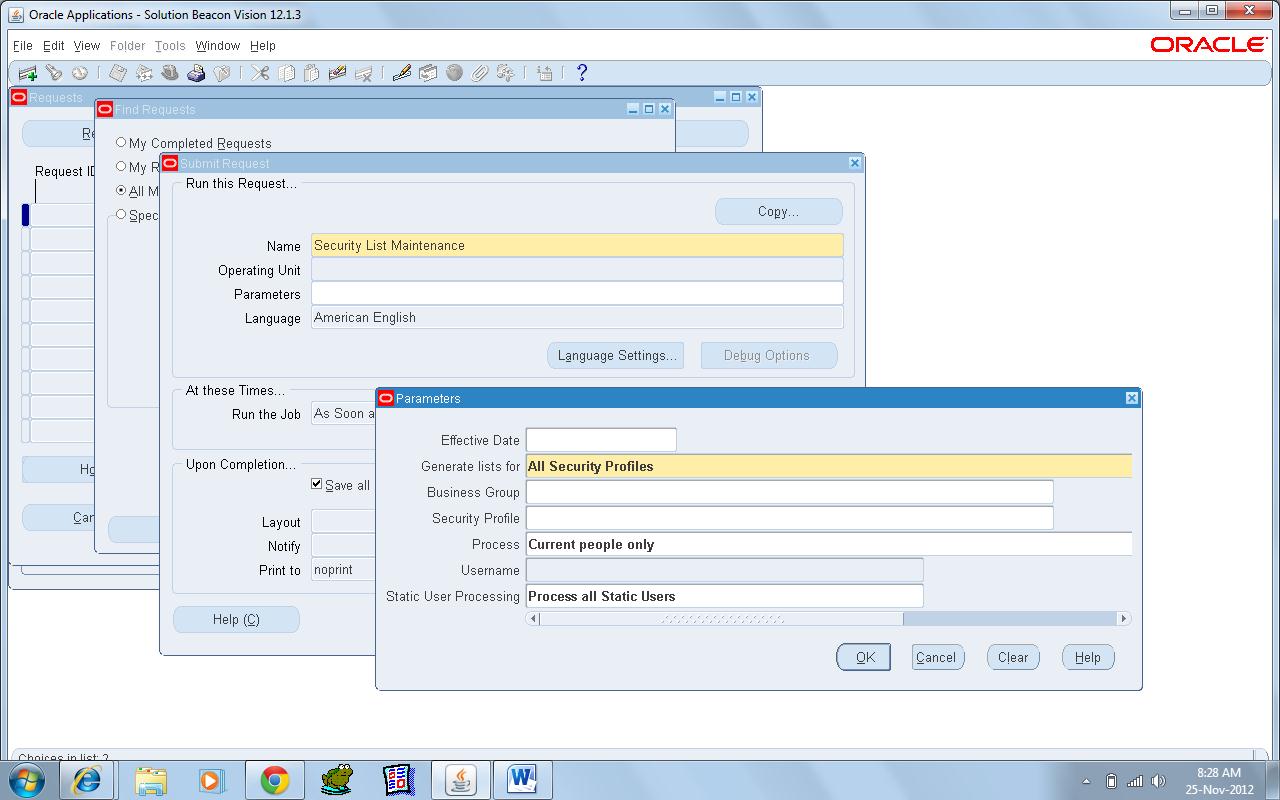Viewport: 1280px width, 800px height.
Task: Click the Clear Record eraser icon
Action: (x=337, y=73)
